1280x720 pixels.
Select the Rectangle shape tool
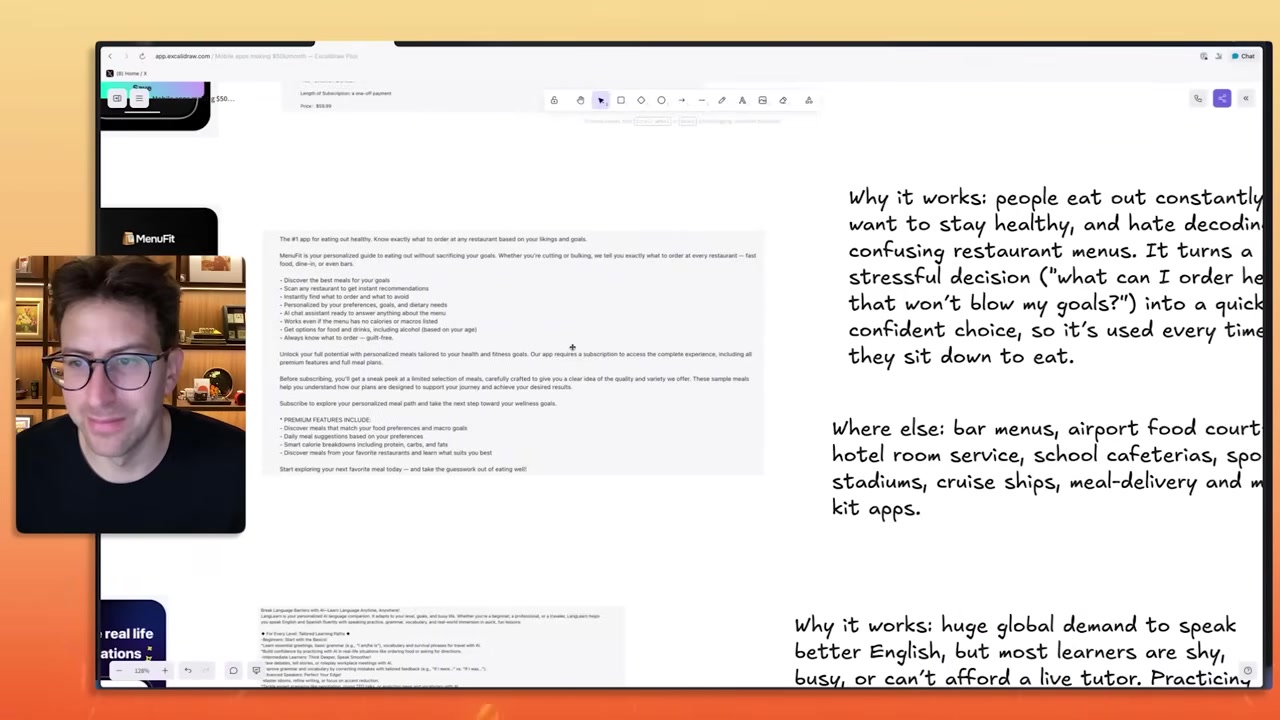point(621,100)
